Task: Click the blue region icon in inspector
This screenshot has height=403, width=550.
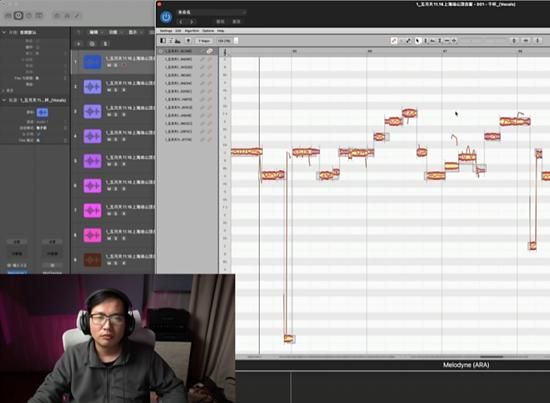Action: pyautogui.click(x=42, y=112)
